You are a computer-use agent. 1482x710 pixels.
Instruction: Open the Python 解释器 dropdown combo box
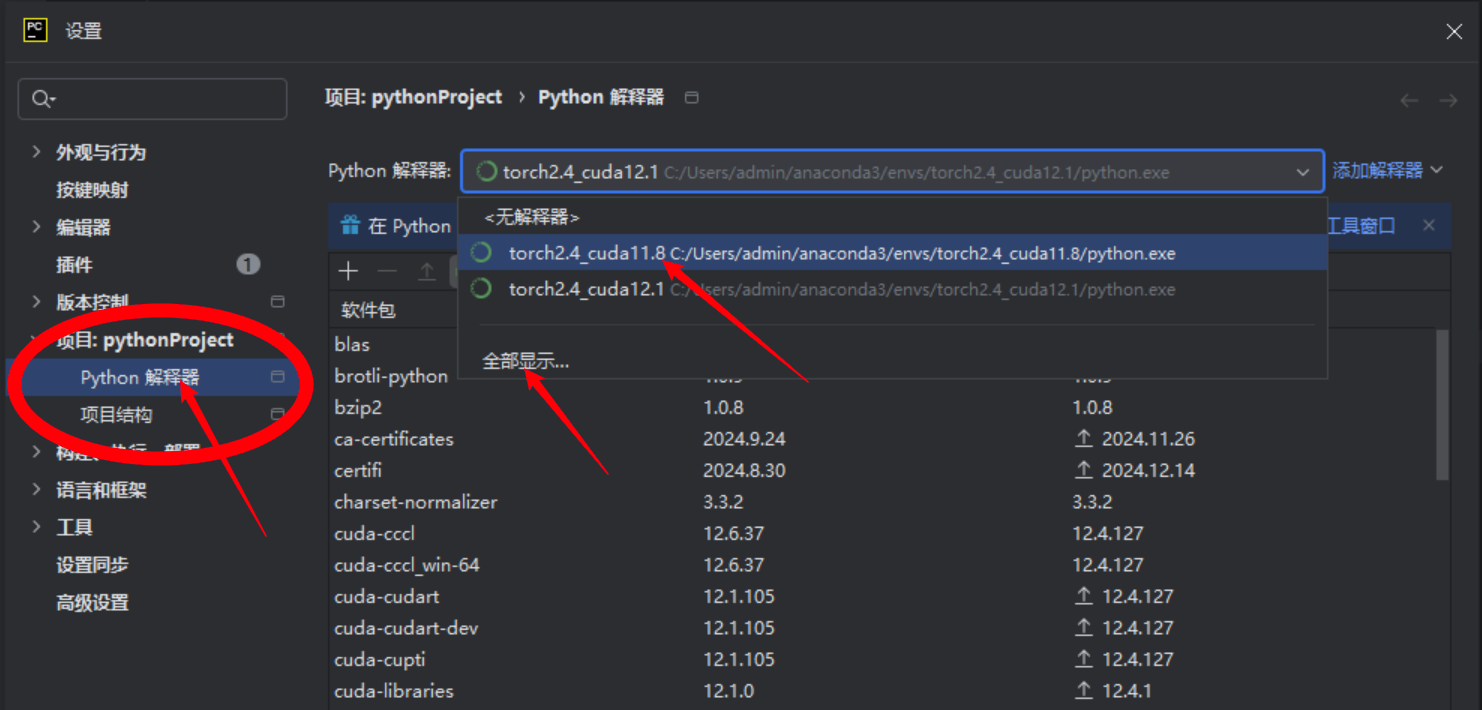tap(892, 172)
